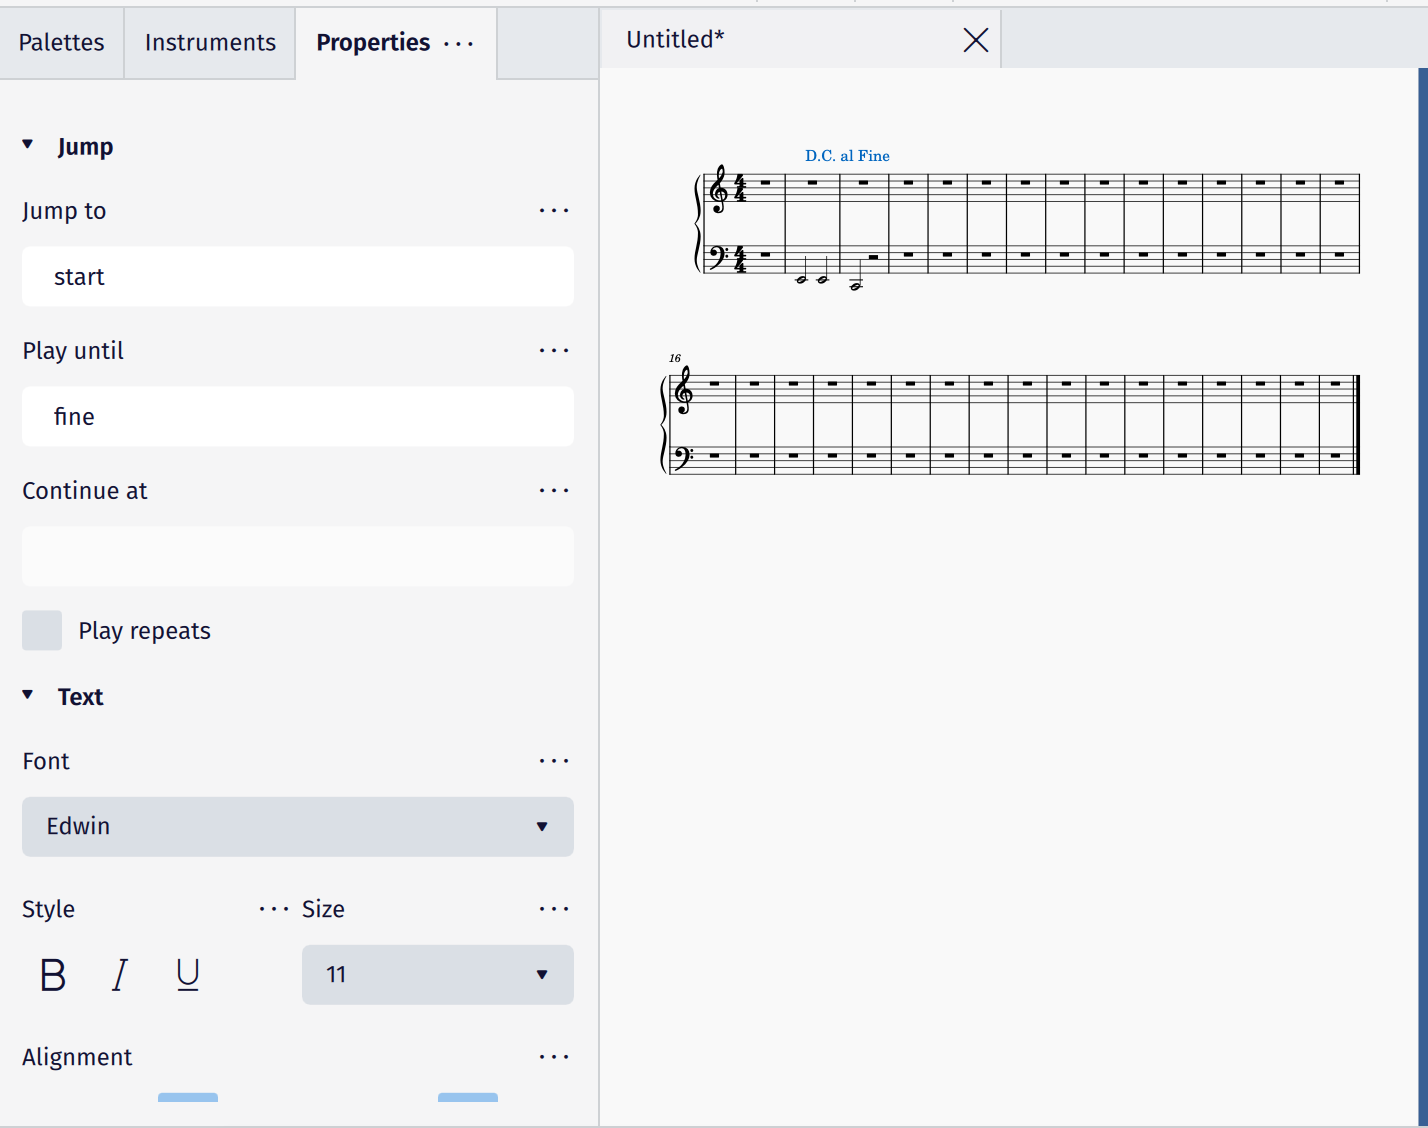Underline the selected text
1428x1128 pixels.
click(188, 975)
